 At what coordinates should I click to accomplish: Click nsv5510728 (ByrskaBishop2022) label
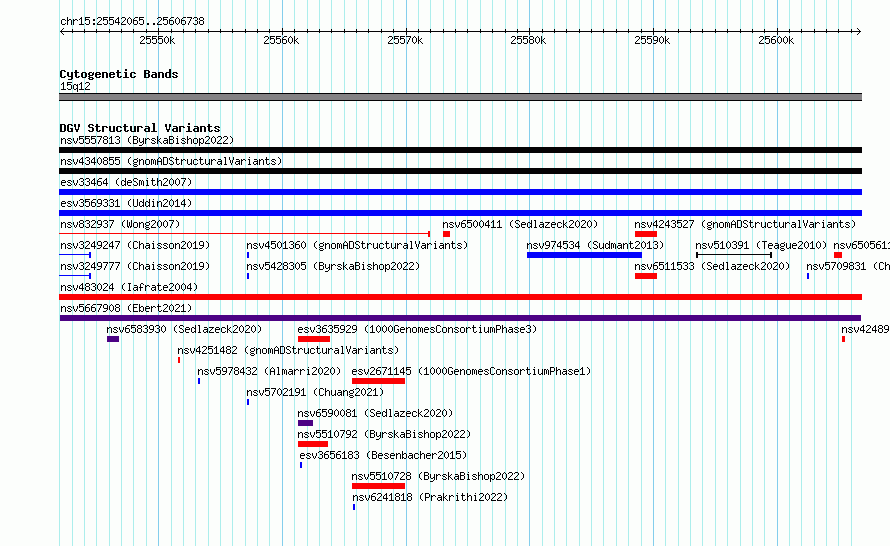pyautogui.click(x=438, y=476)
